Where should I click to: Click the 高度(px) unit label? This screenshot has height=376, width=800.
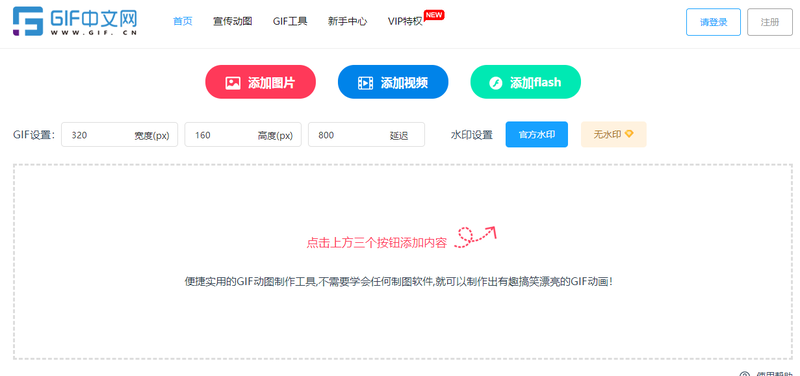(276, 136)
